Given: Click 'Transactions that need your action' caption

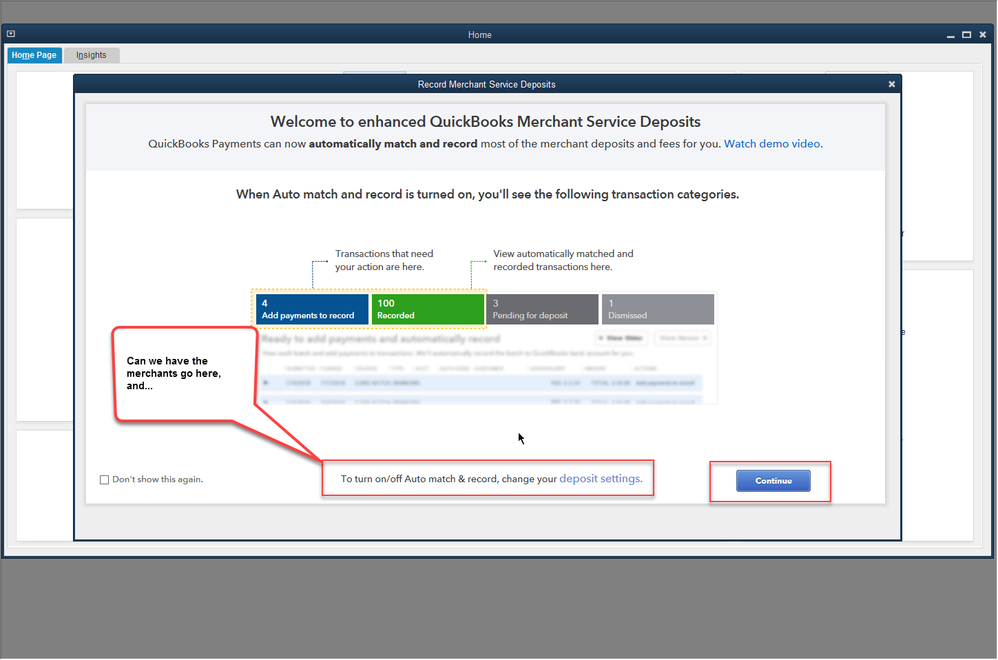Looking at the screenshot, I should click(384, 260).
